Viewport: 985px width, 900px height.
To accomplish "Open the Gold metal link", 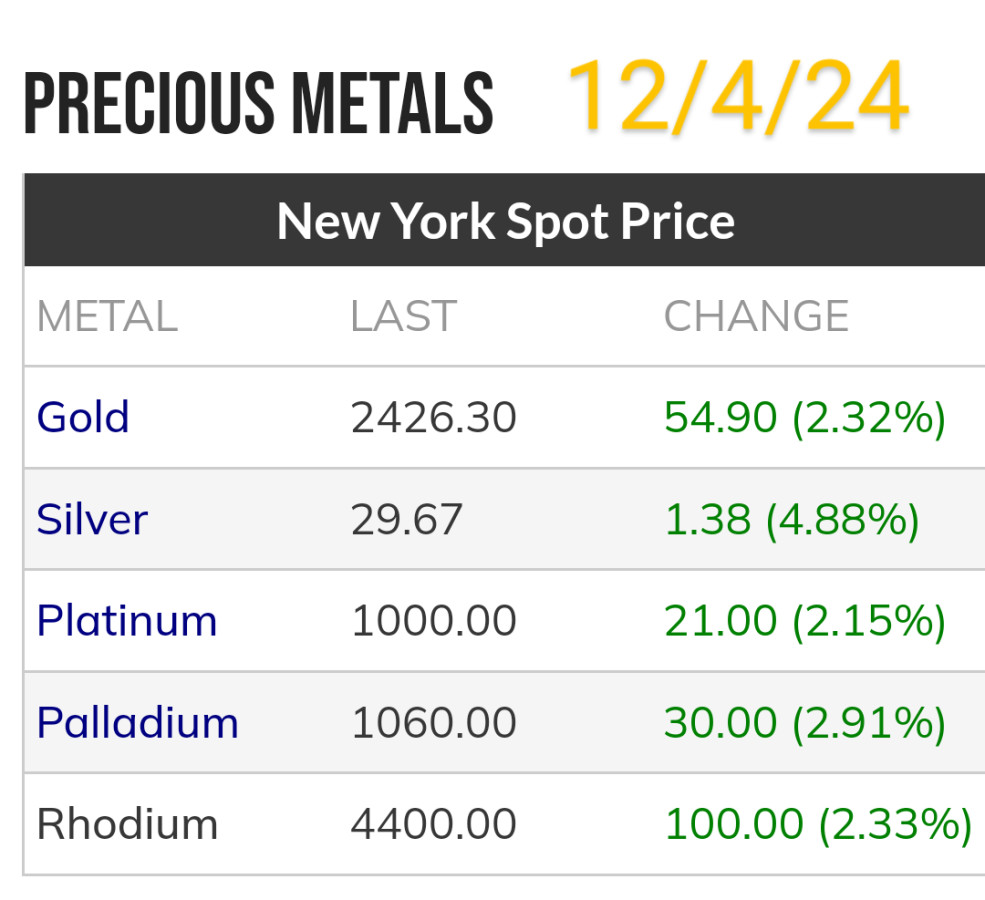I will click(x=83, y=417).
